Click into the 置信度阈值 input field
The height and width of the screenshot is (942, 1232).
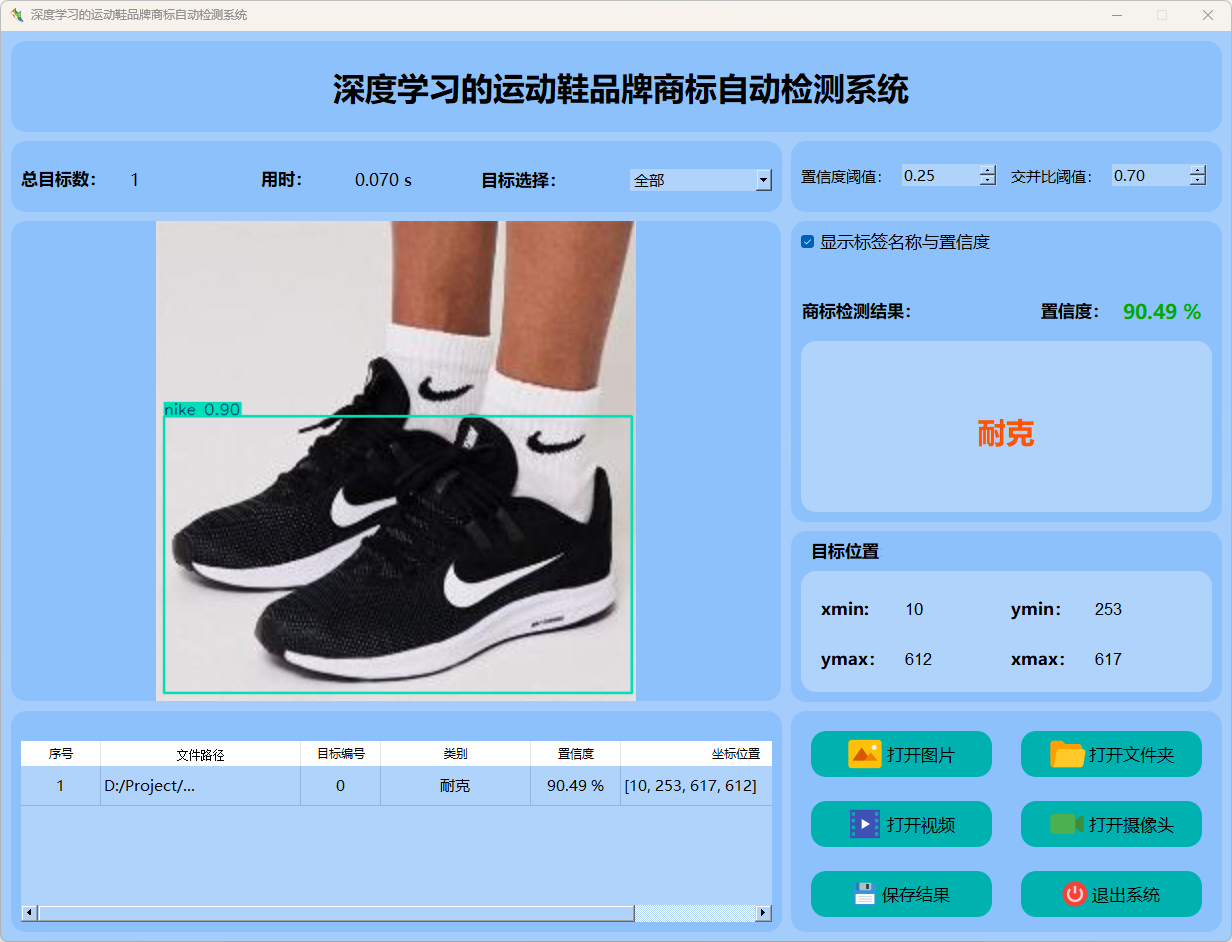[x=938, y=176]
